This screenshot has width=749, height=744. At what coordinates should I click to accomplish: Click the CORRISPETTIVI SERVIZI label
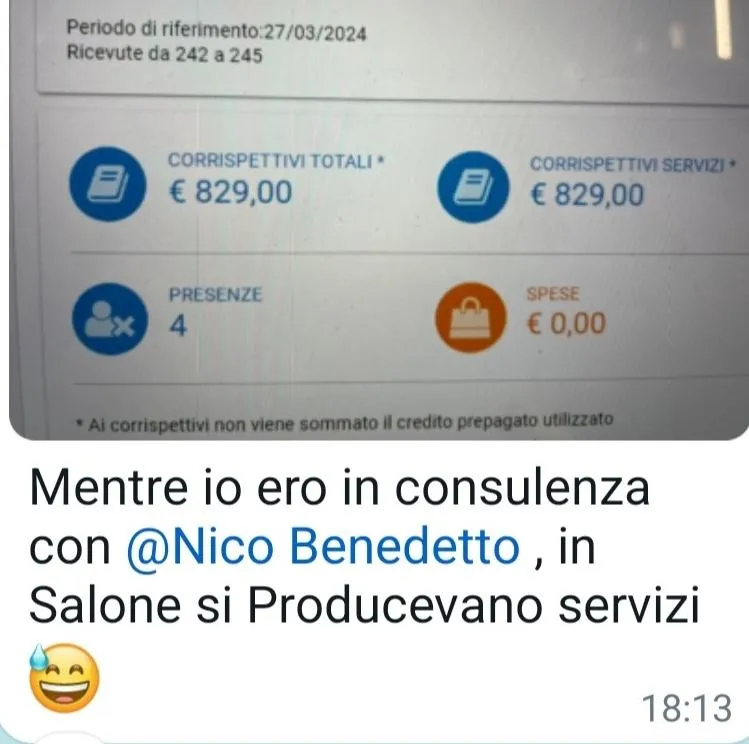coord(633,165)
